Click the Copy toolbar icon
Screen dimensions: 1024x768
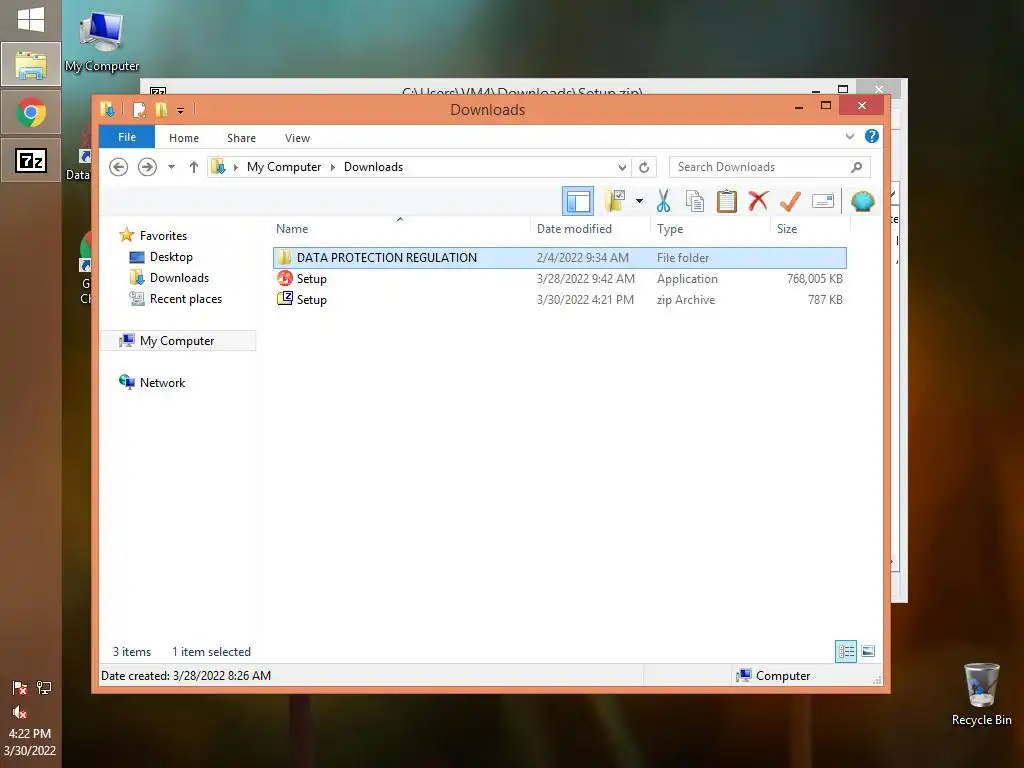[695, 201]
